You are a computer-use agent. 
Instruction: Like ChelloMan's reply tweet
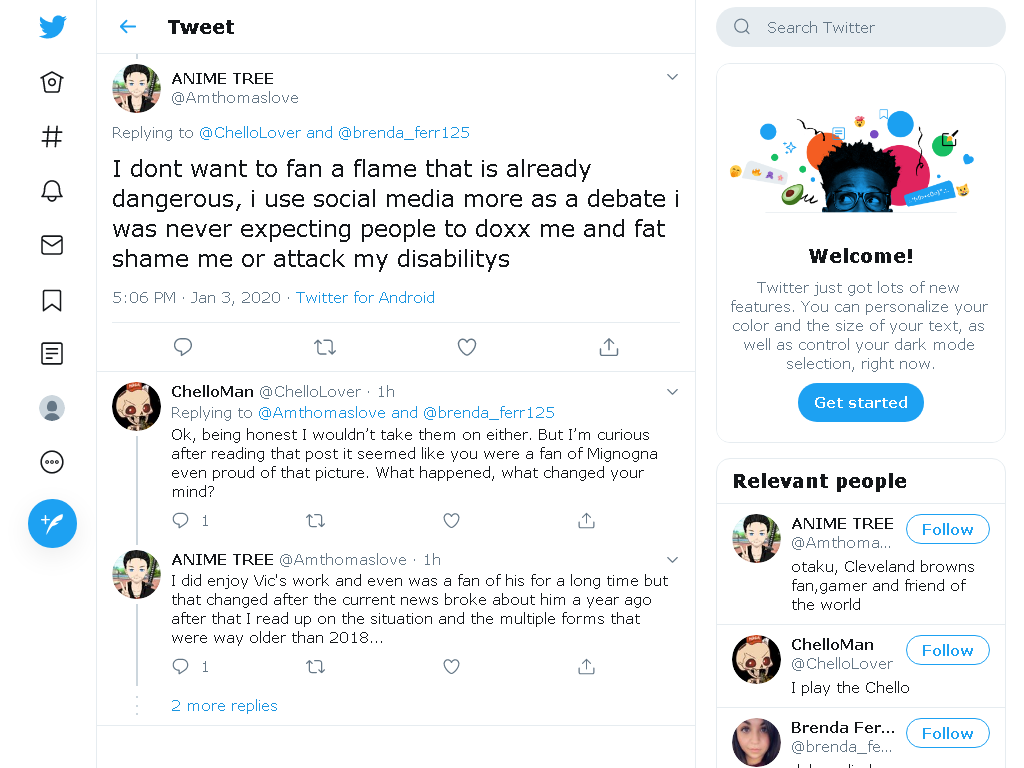[451, 520]
